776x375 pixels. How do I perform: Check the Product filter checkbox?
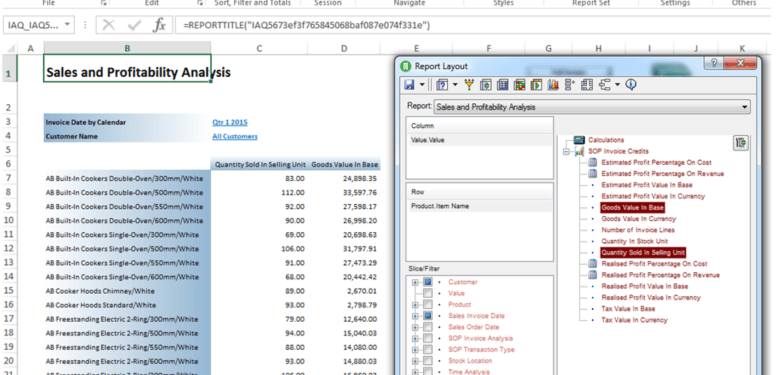(428, 305)
